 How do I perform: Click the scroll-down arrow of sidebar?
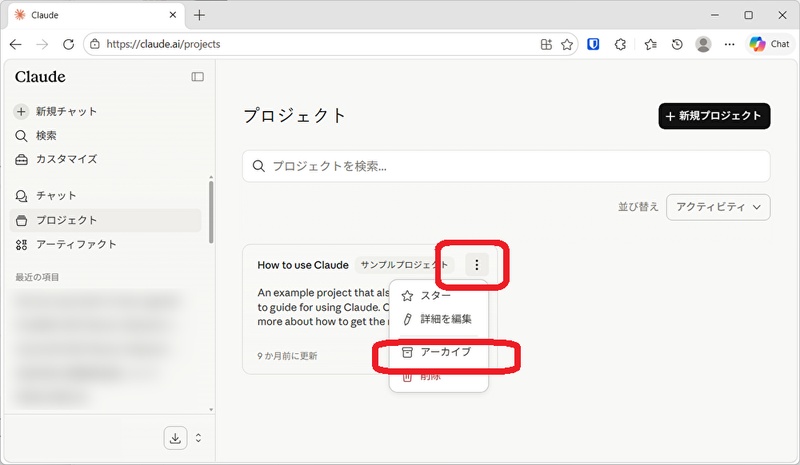(211, 409)
